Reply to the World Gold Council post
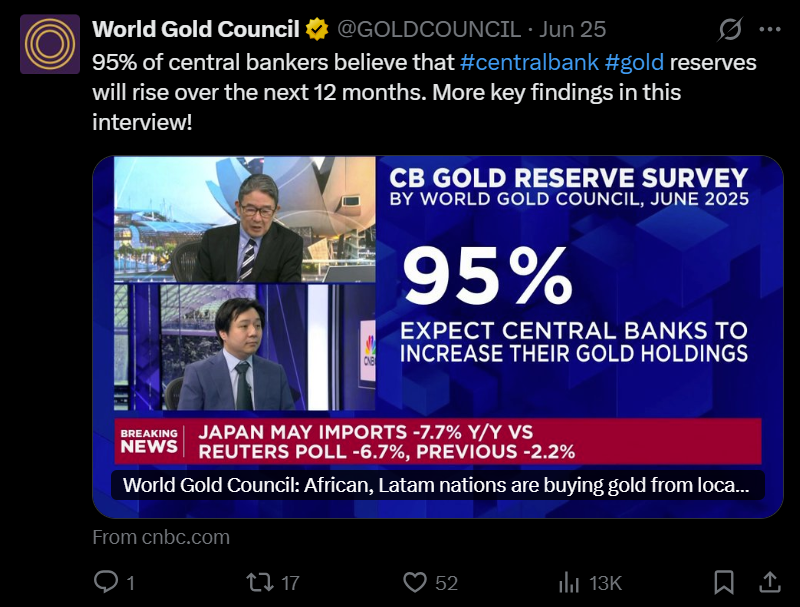 tap(107, 582)
